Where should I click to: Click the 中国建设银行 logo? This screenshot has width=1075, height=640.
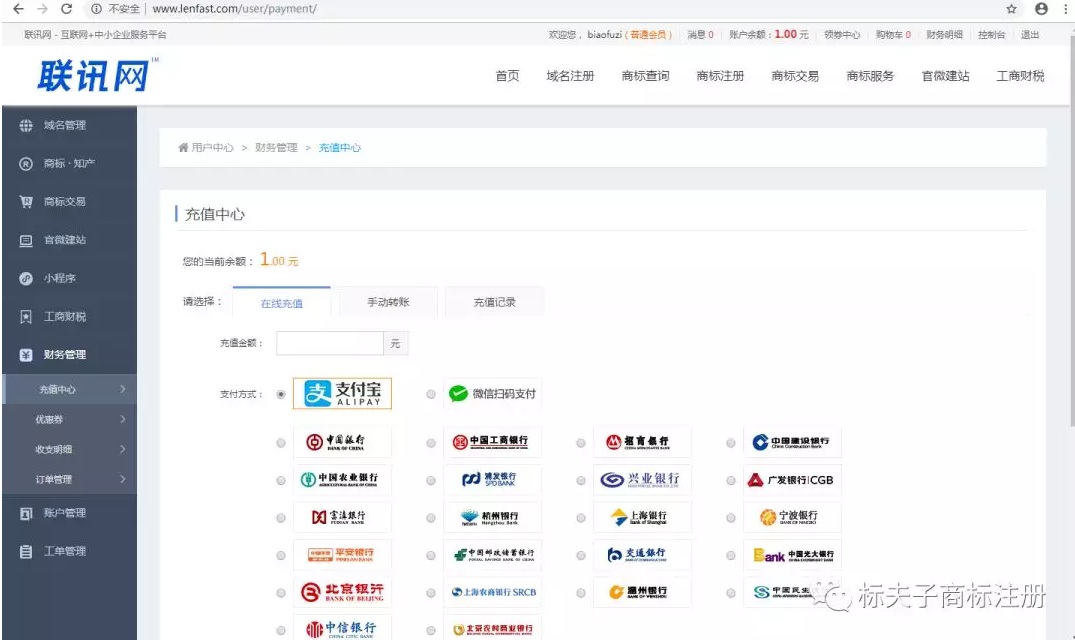793,442
